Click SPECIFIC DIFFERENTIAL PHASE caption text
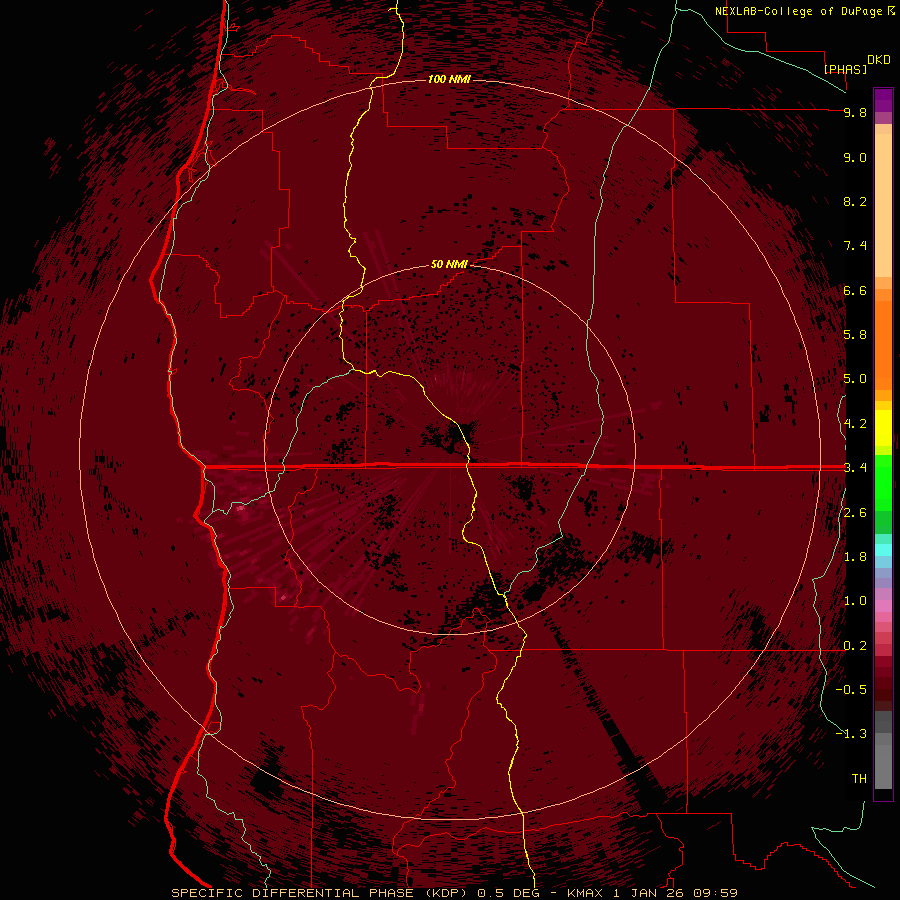 coord(292,893)
